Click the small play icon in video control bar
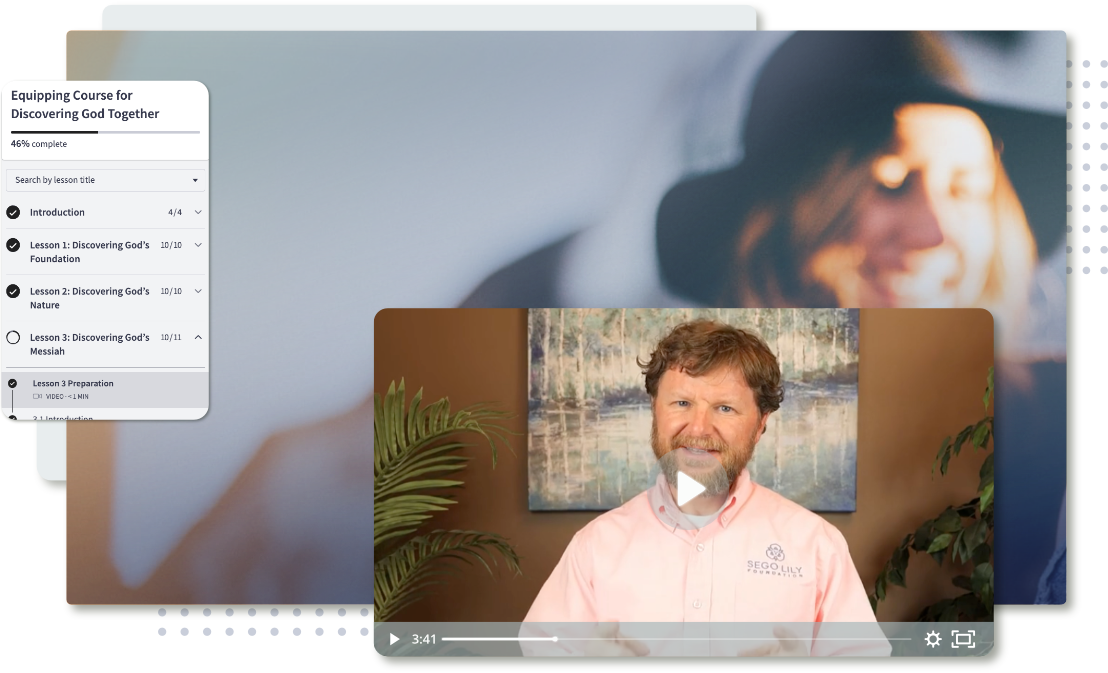 (394, 639)
